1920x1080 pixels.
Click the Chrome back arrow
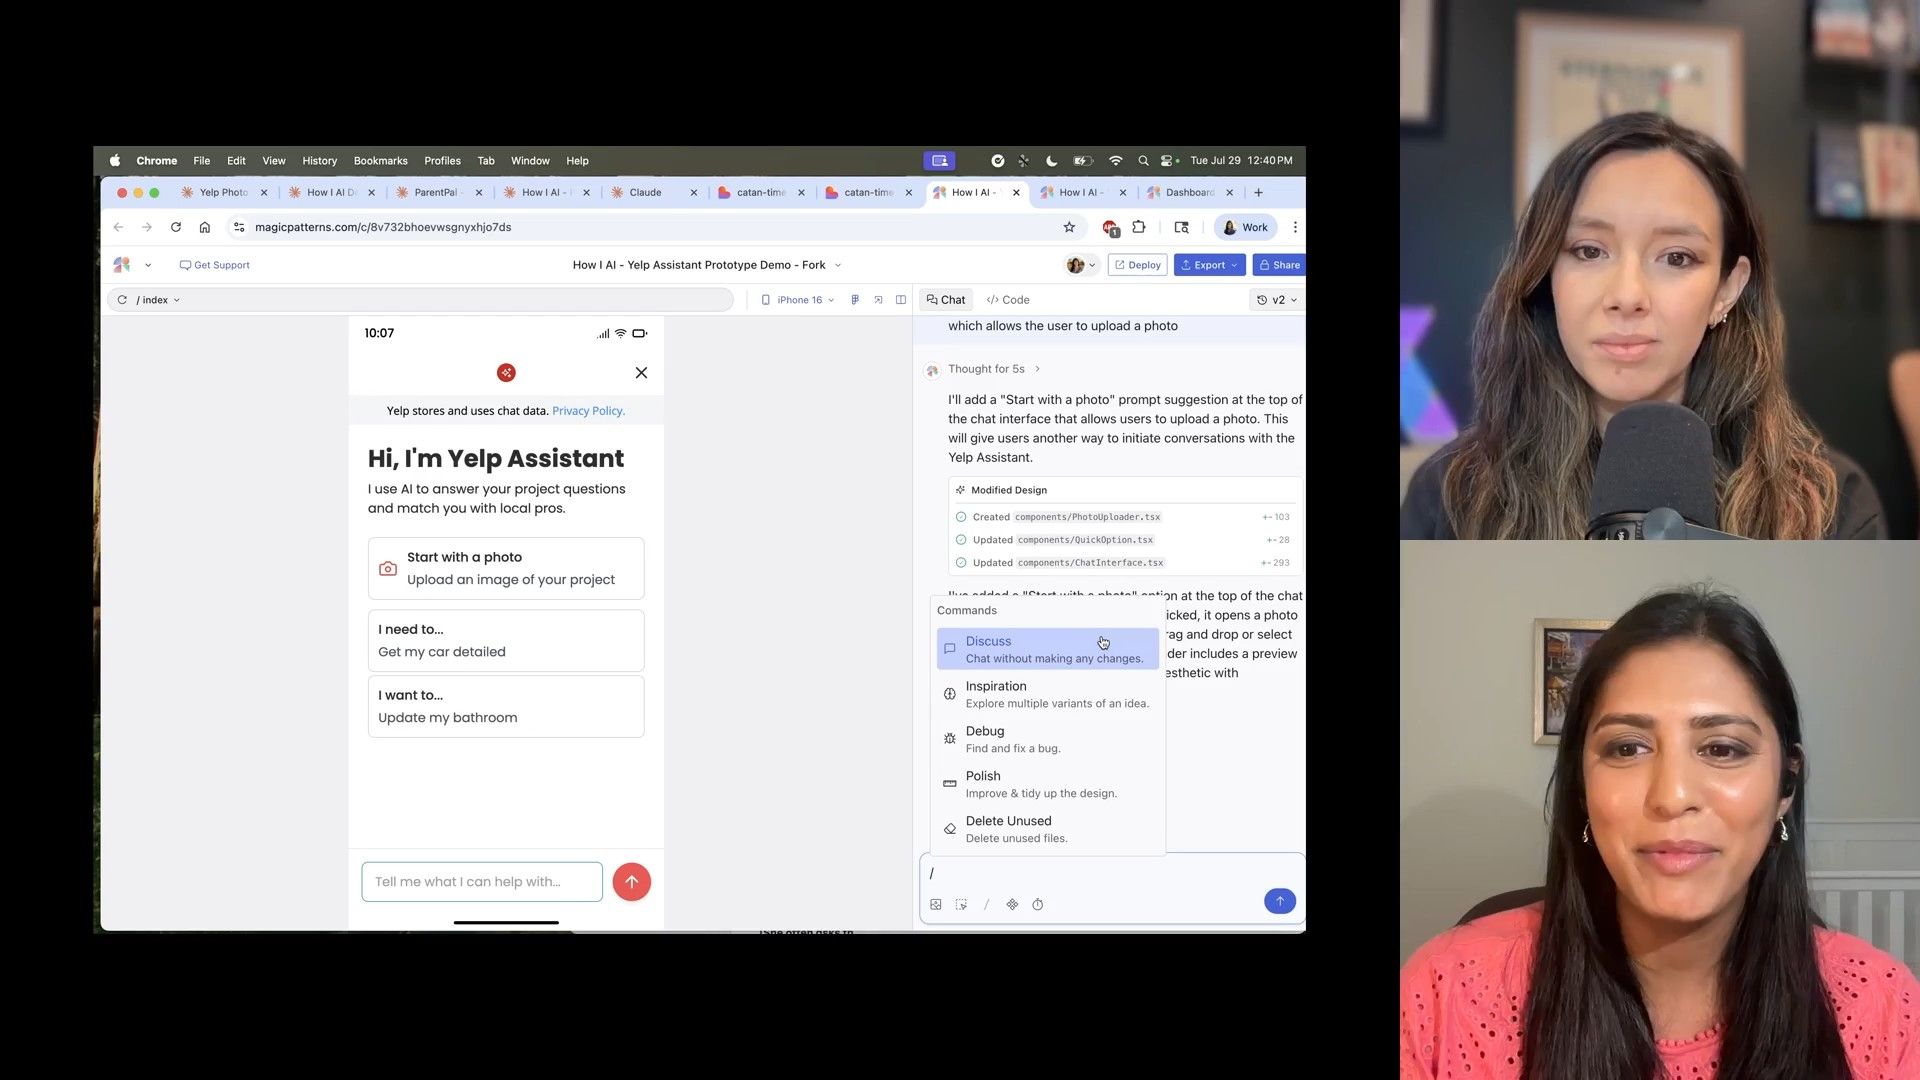click(118, 227)
